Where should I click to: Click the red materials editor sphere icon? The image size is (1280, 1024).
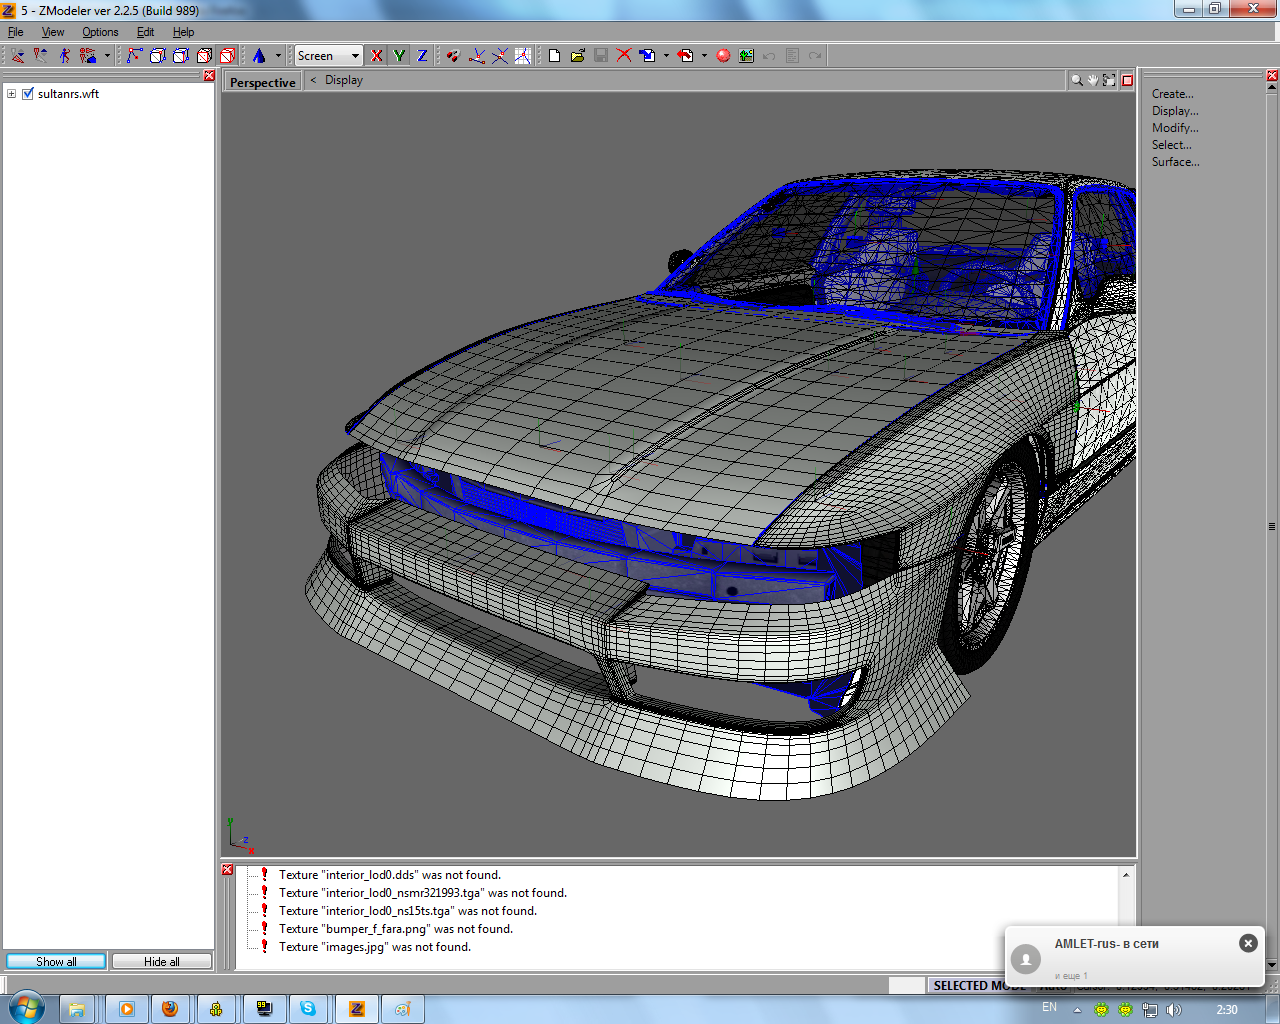click(x=723, y=56)
